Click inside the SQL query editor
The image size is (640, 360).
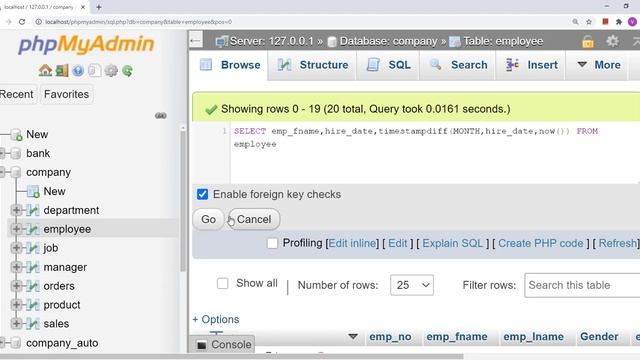[435, 153]
